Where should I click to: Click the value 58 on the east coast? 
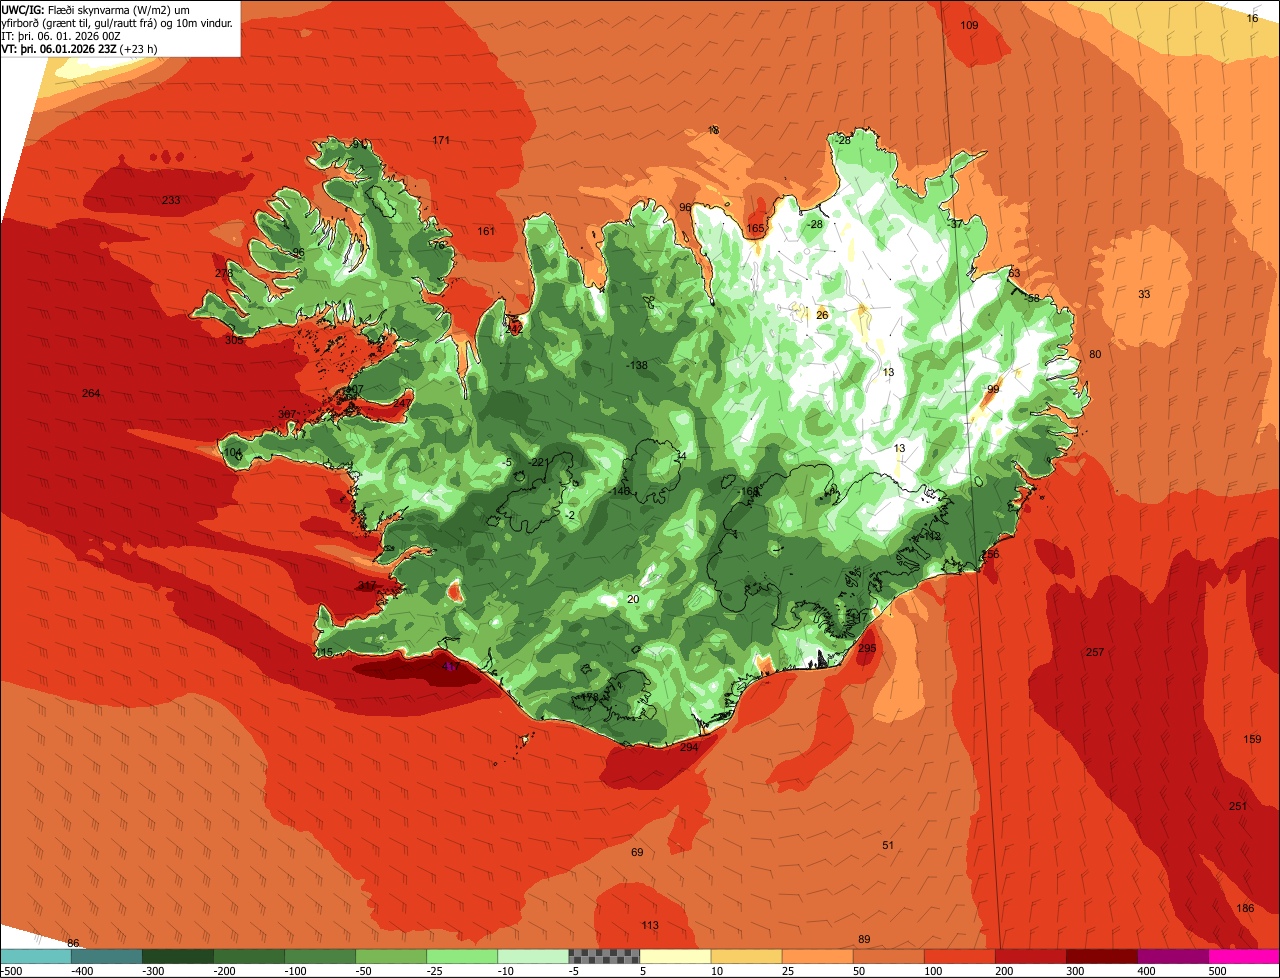[x=1034, y=298]
